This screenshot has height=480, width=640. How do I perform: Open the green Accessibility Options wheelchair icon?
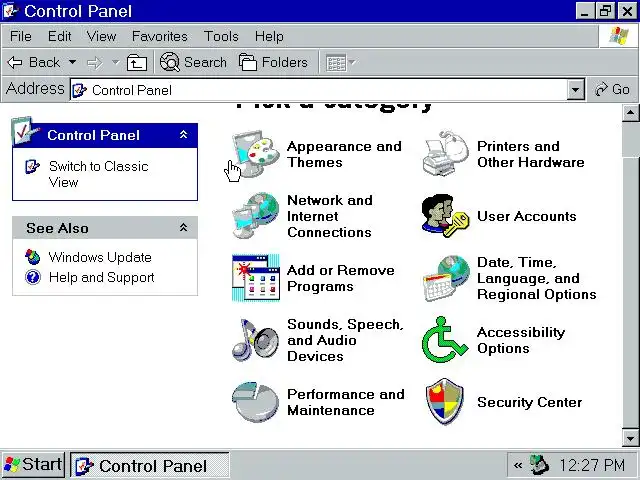[444, 340]
